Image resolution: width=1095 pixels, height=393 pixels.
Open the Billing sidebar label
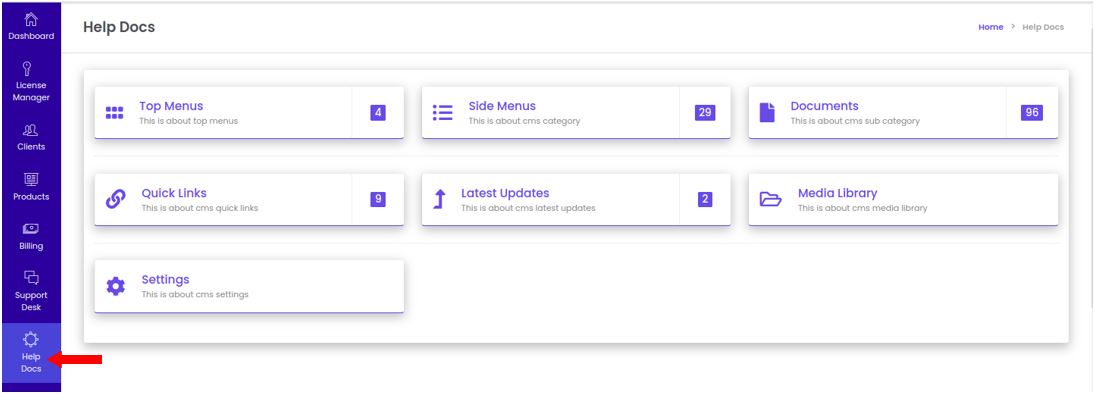tap(31, 246)
